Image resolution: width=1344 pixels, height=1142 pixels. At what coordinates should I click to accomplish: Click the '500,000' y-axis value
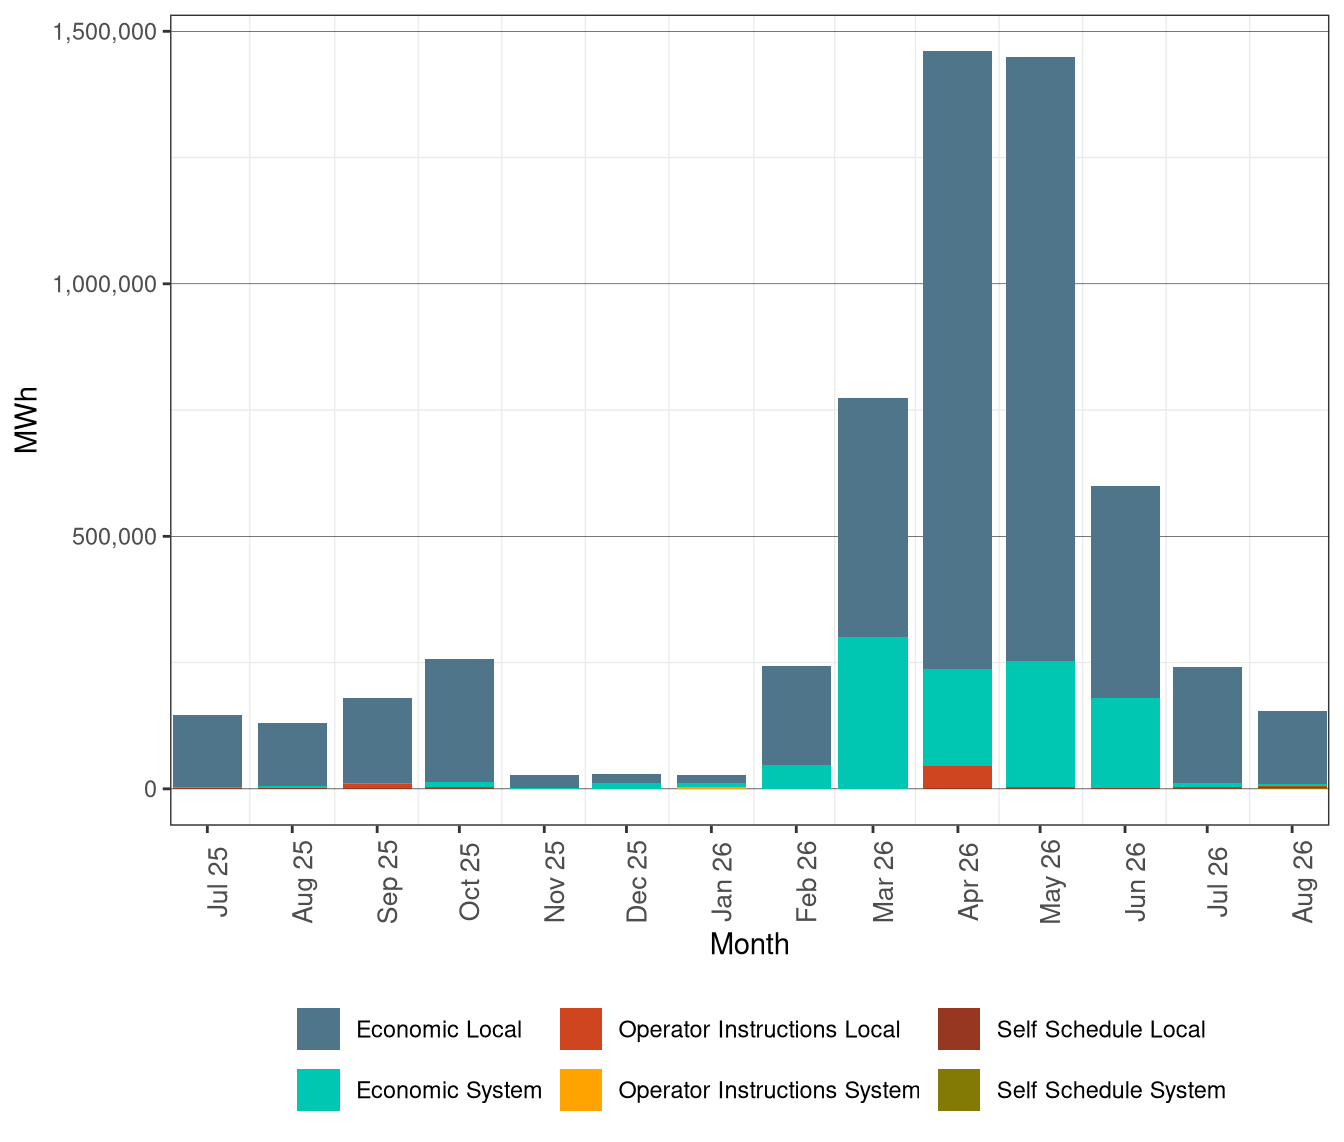(116, 536)
